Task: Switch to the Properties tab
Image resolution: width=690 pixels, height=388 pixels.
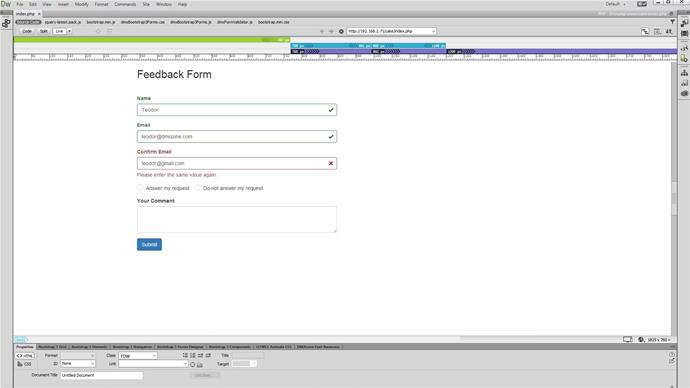Action: click(x=25, y=347)
